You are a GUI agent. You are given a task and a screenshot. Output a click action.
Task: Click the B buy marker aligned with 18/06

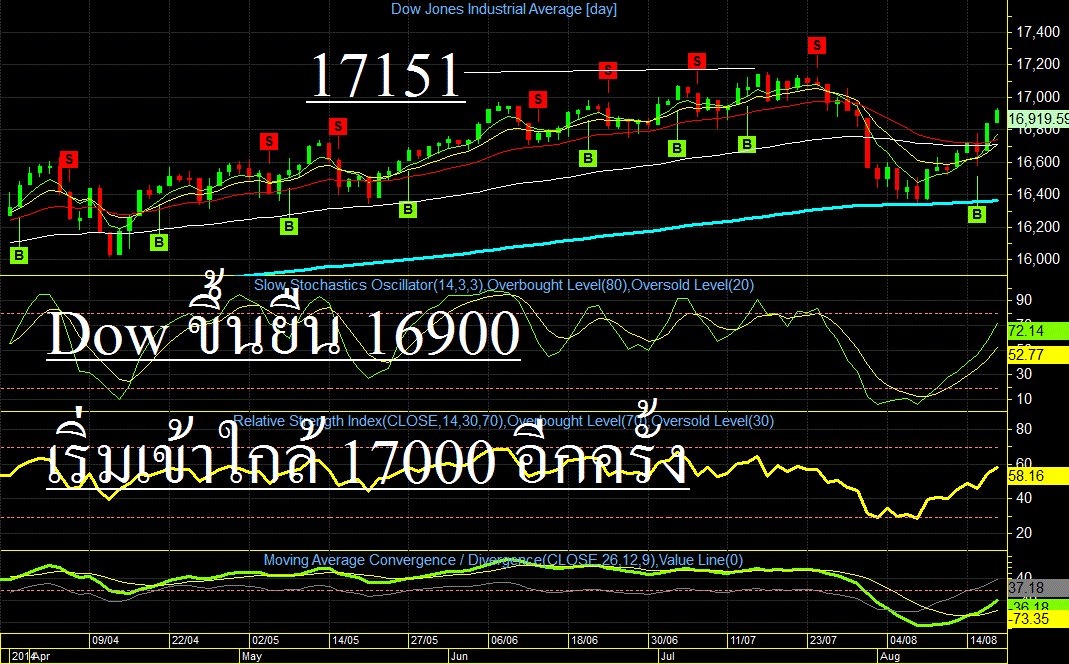(587, 159)
